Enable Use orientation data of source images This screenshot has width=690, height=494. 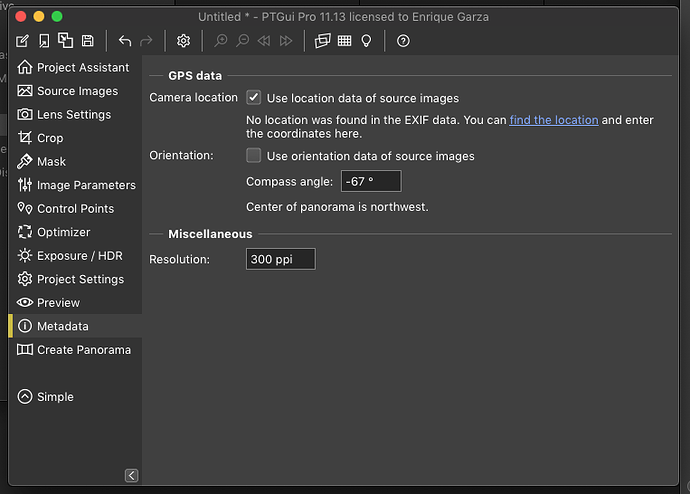coord(254,156)
